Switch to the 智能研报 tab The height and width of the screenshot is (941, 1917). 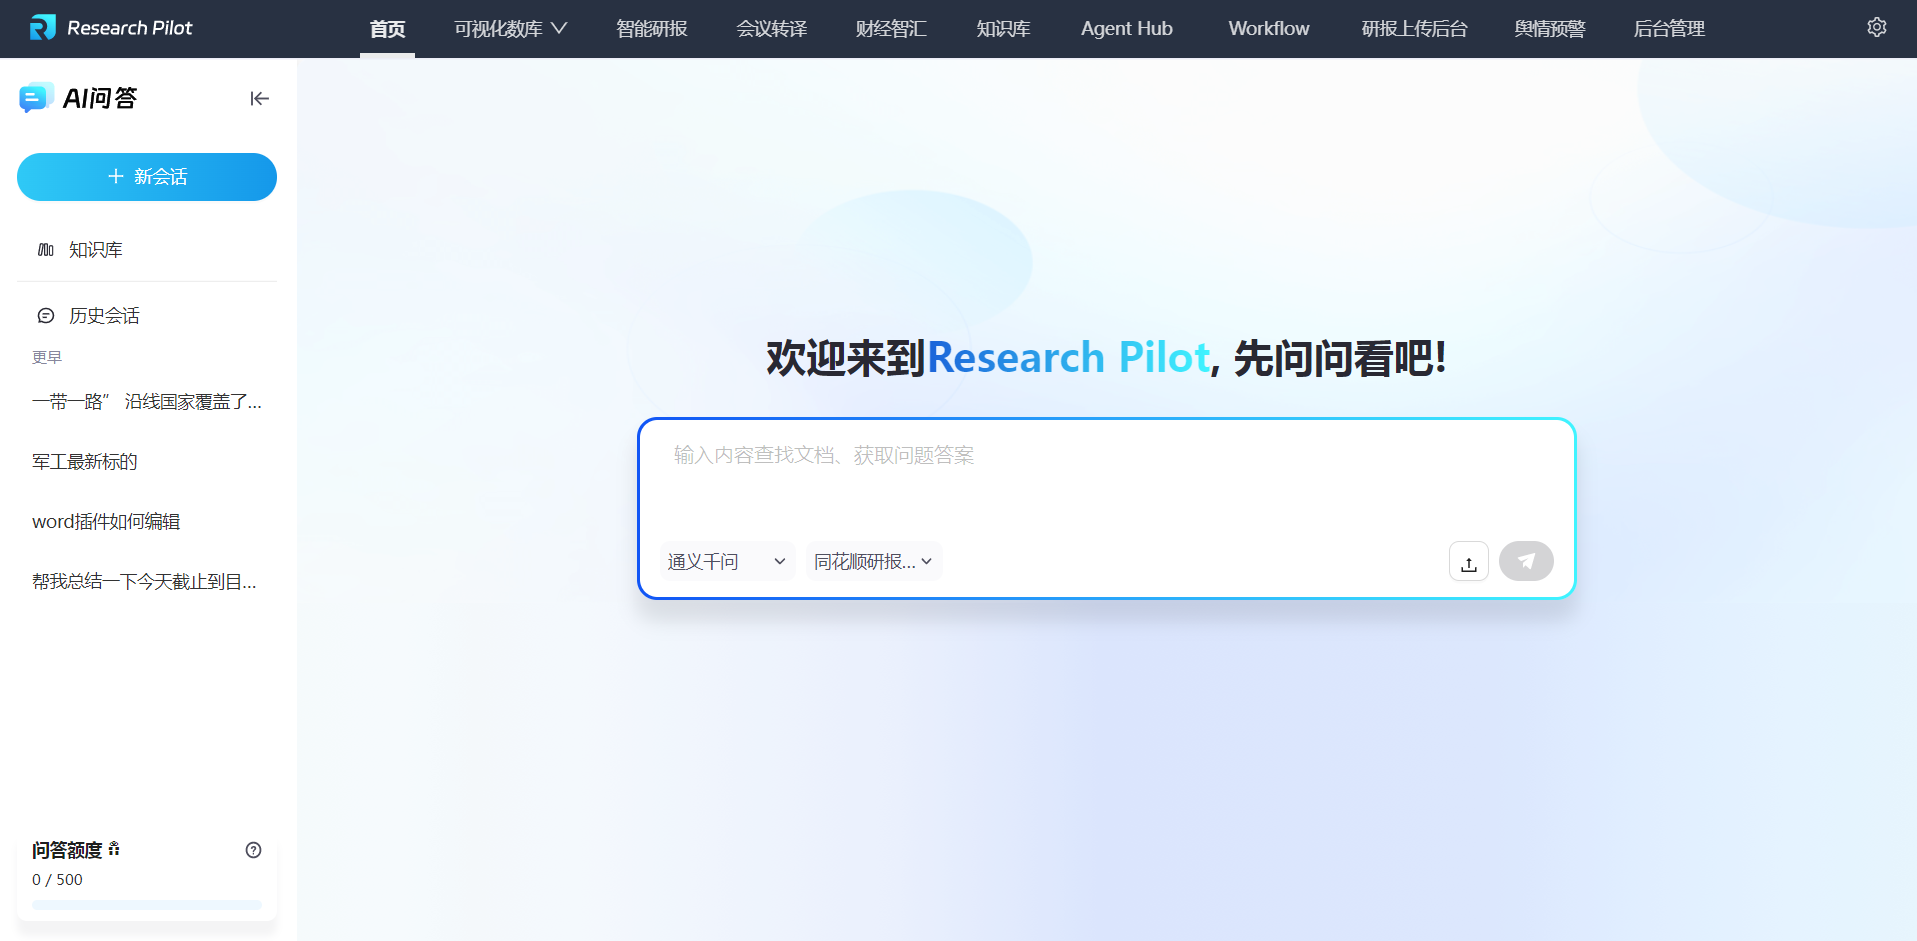point(651,29)
